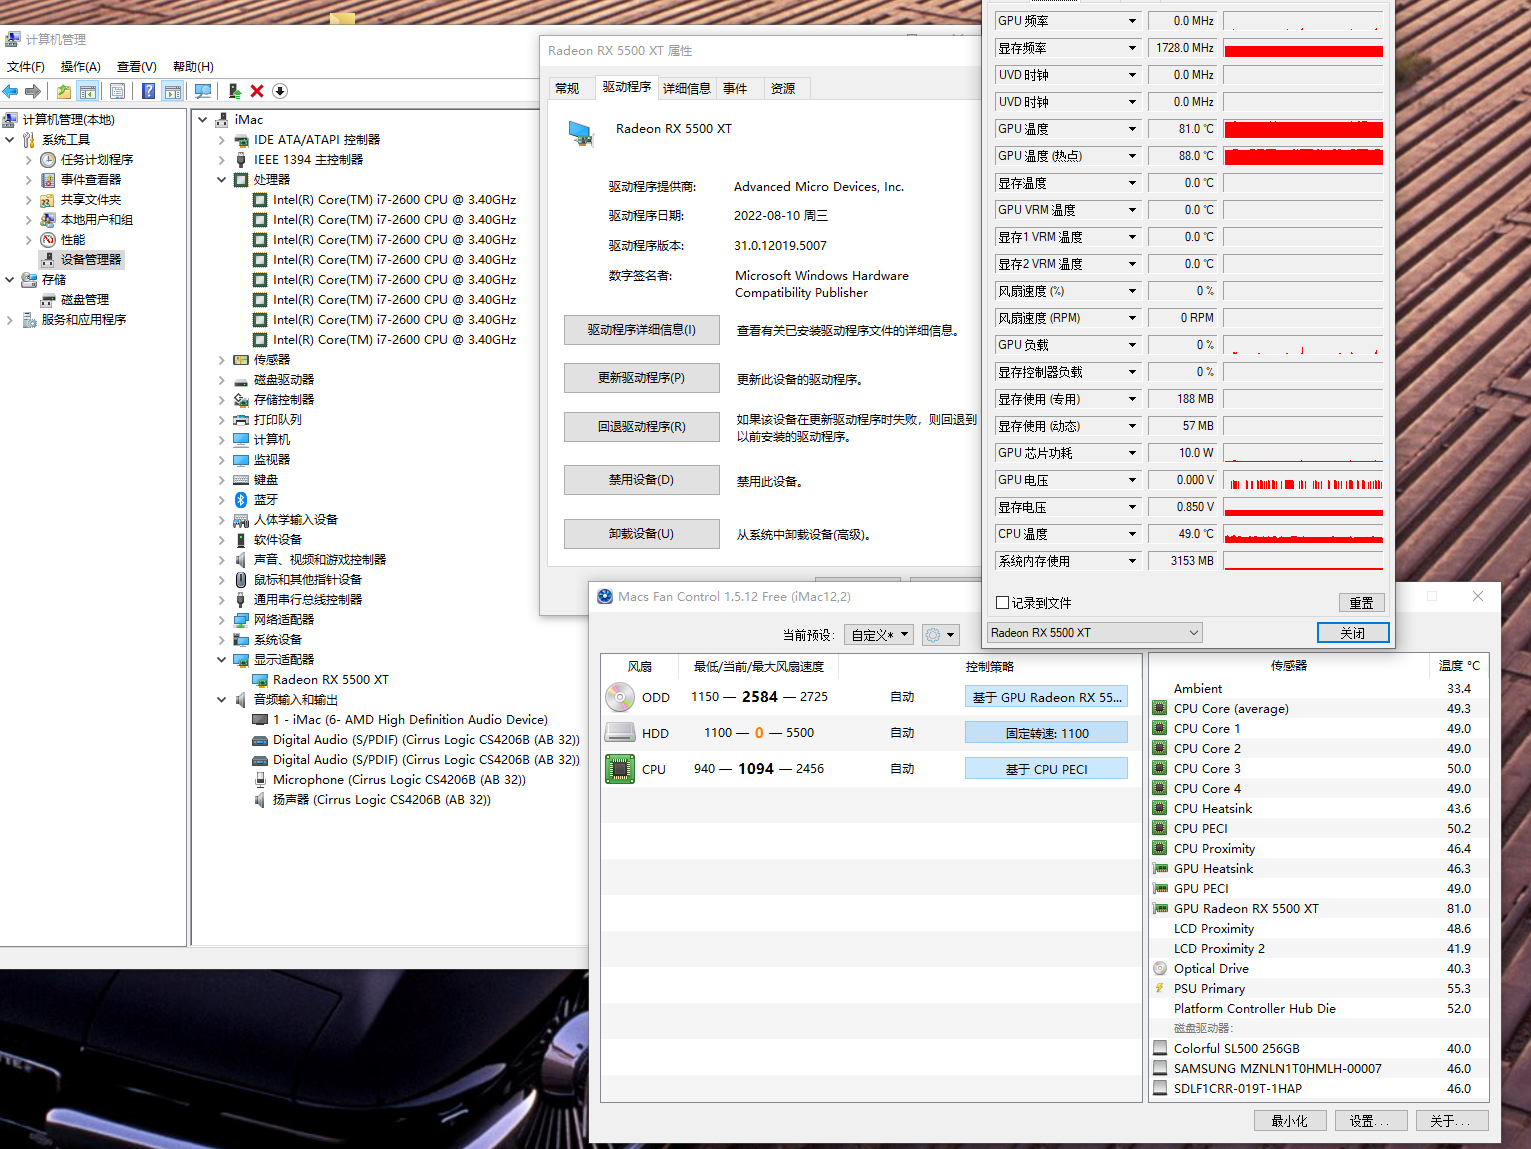1531x1149 pixels.
Task: Click the red X uninstall device icon
Action: pyautogui.click(x=257, y=91)
